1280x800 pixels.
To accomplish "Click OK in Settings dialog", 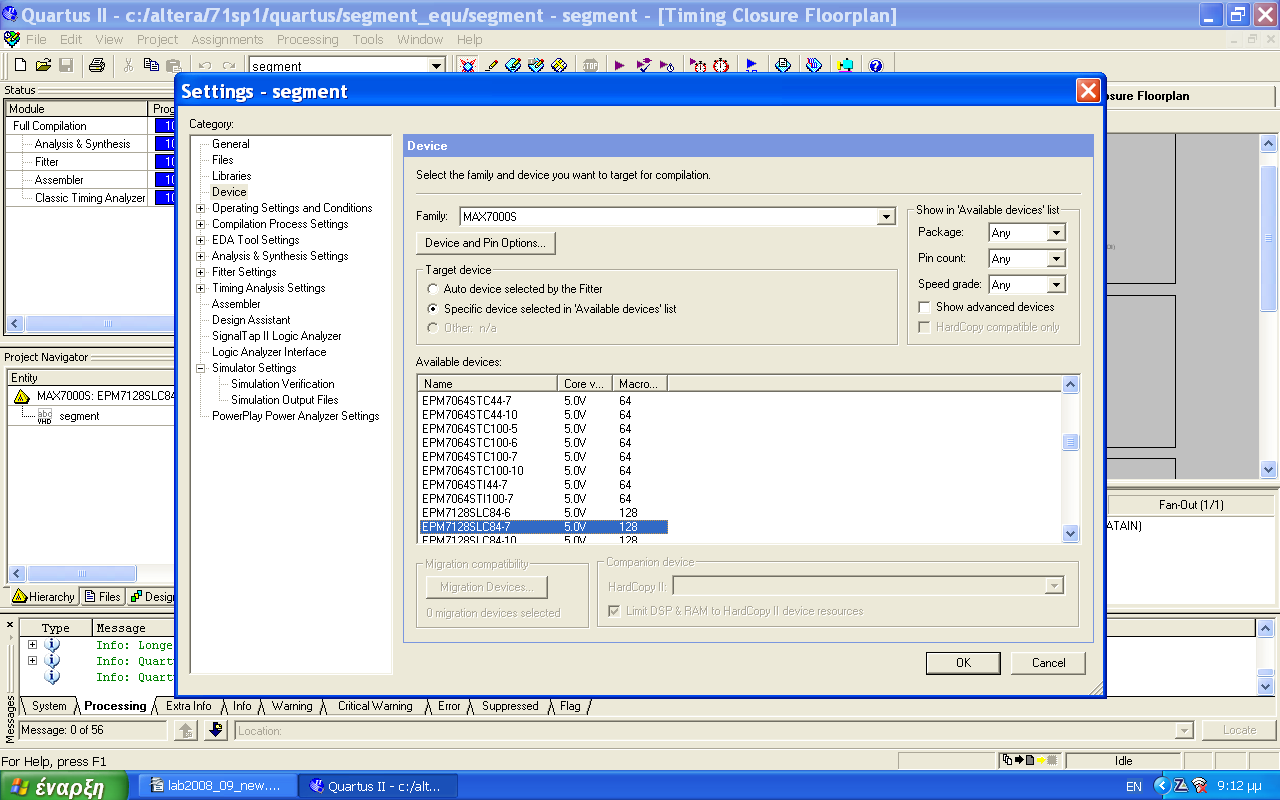I will pos(963,663).
